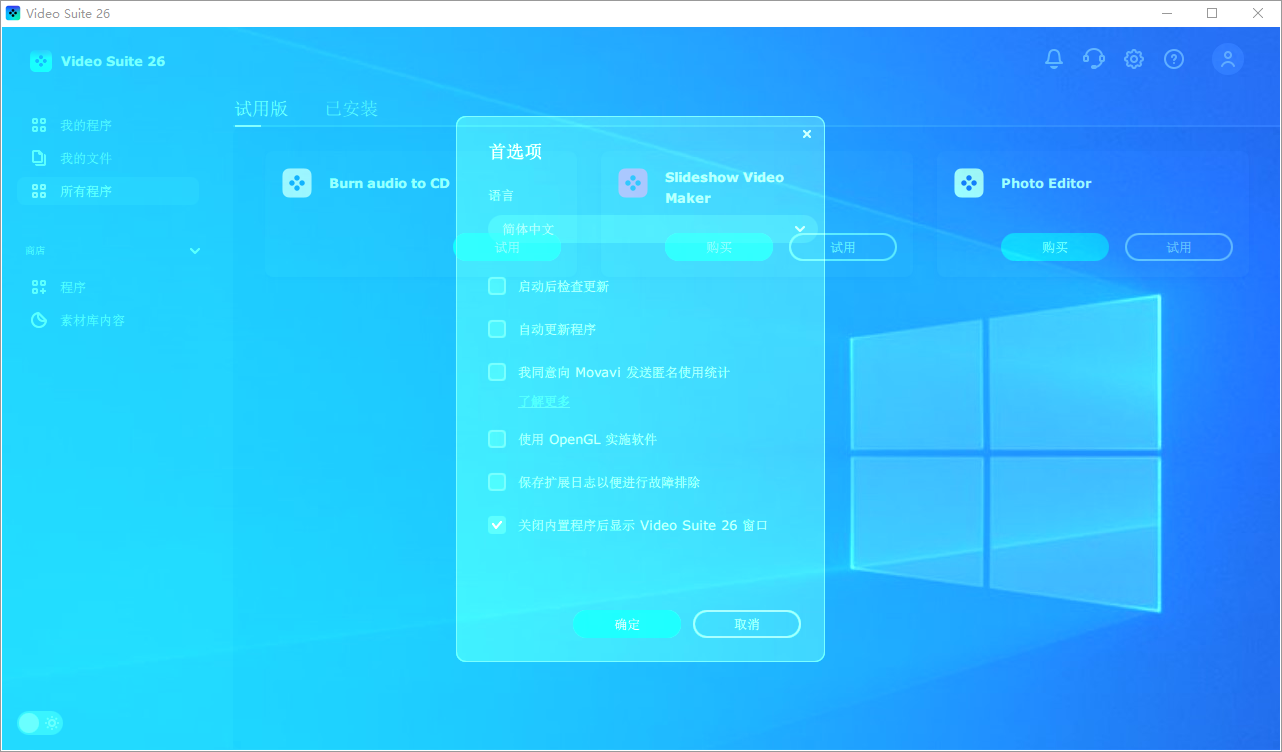Collapse the 商店 section chevron
The width and height of the screenshot is (1282, 752).
[x=195, y=251]
